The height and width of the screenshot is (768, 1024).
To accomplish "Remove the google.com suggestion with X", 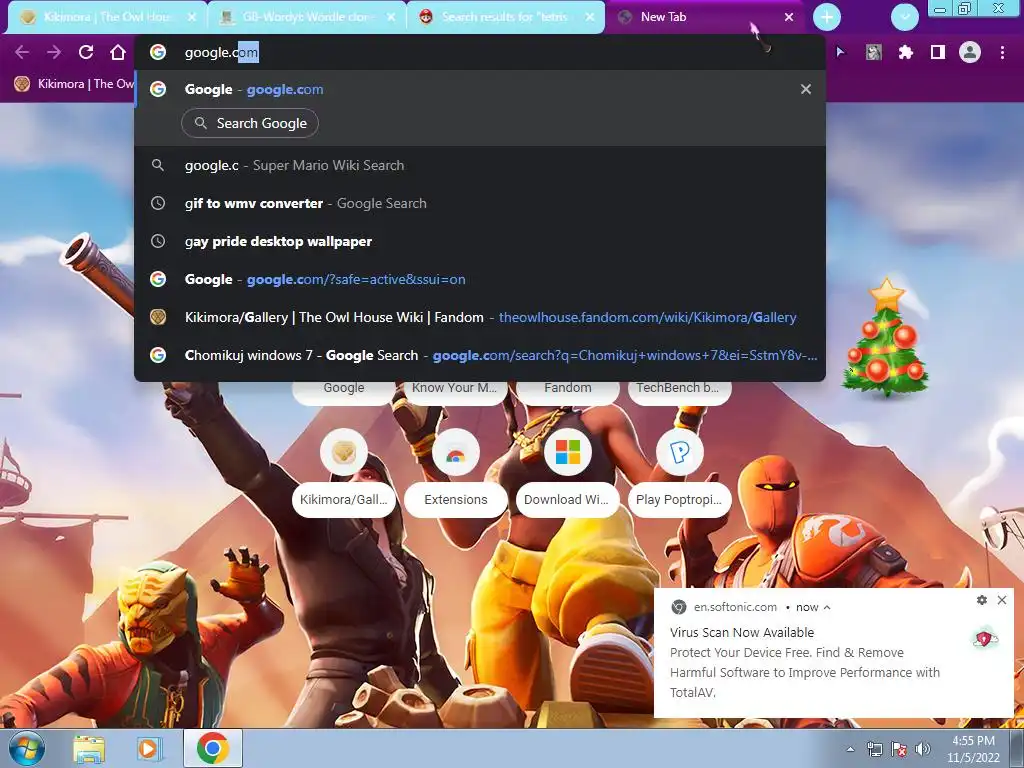I will click(806, 89).
